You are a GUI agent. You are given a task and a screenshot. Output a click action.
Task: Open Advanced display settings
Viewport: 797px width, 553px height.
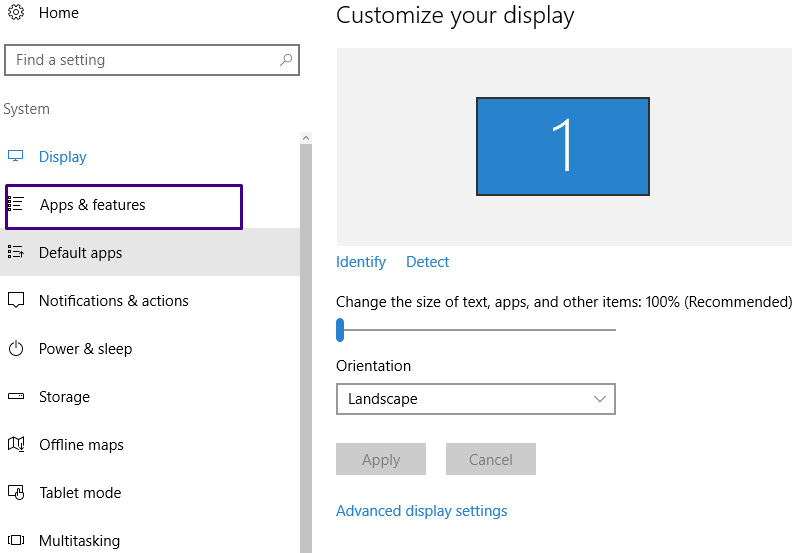click(421, 511)
